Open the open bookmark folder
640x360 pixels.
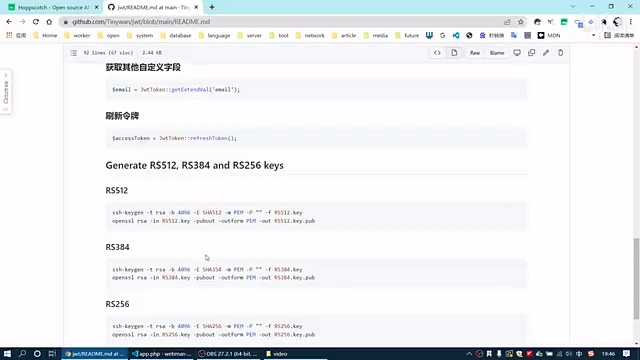pos(109,36)
